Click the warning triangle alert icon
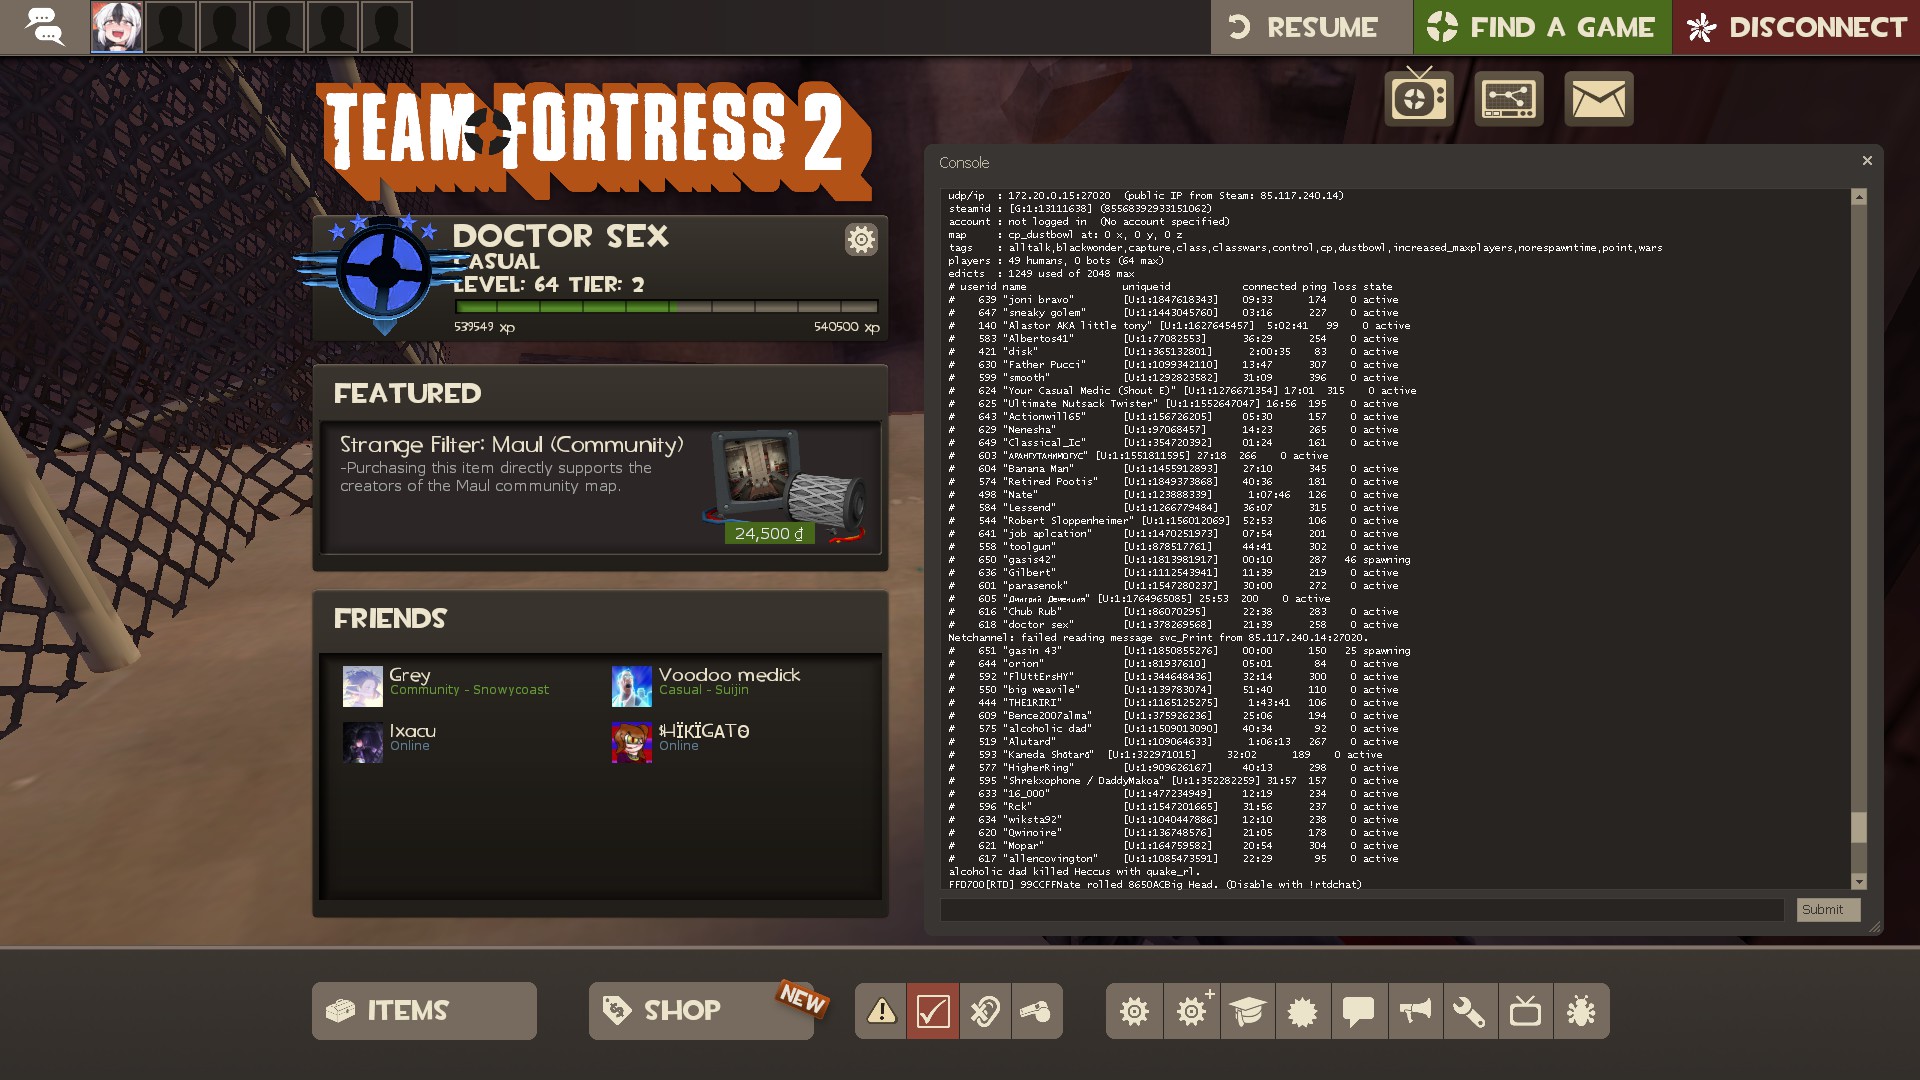 pyautogui.click(x=881, y=1010)
